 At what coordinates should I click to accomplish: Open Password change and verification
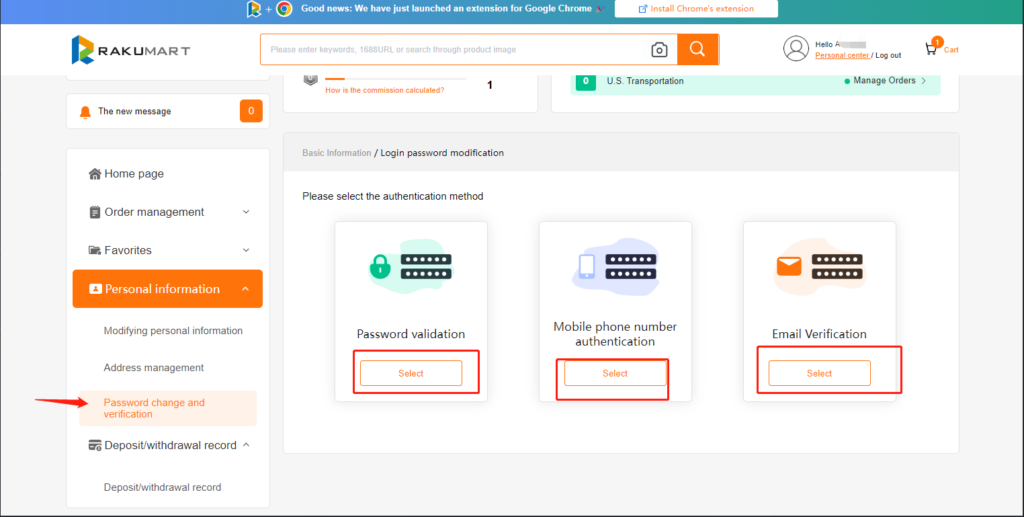pos(168,408)
